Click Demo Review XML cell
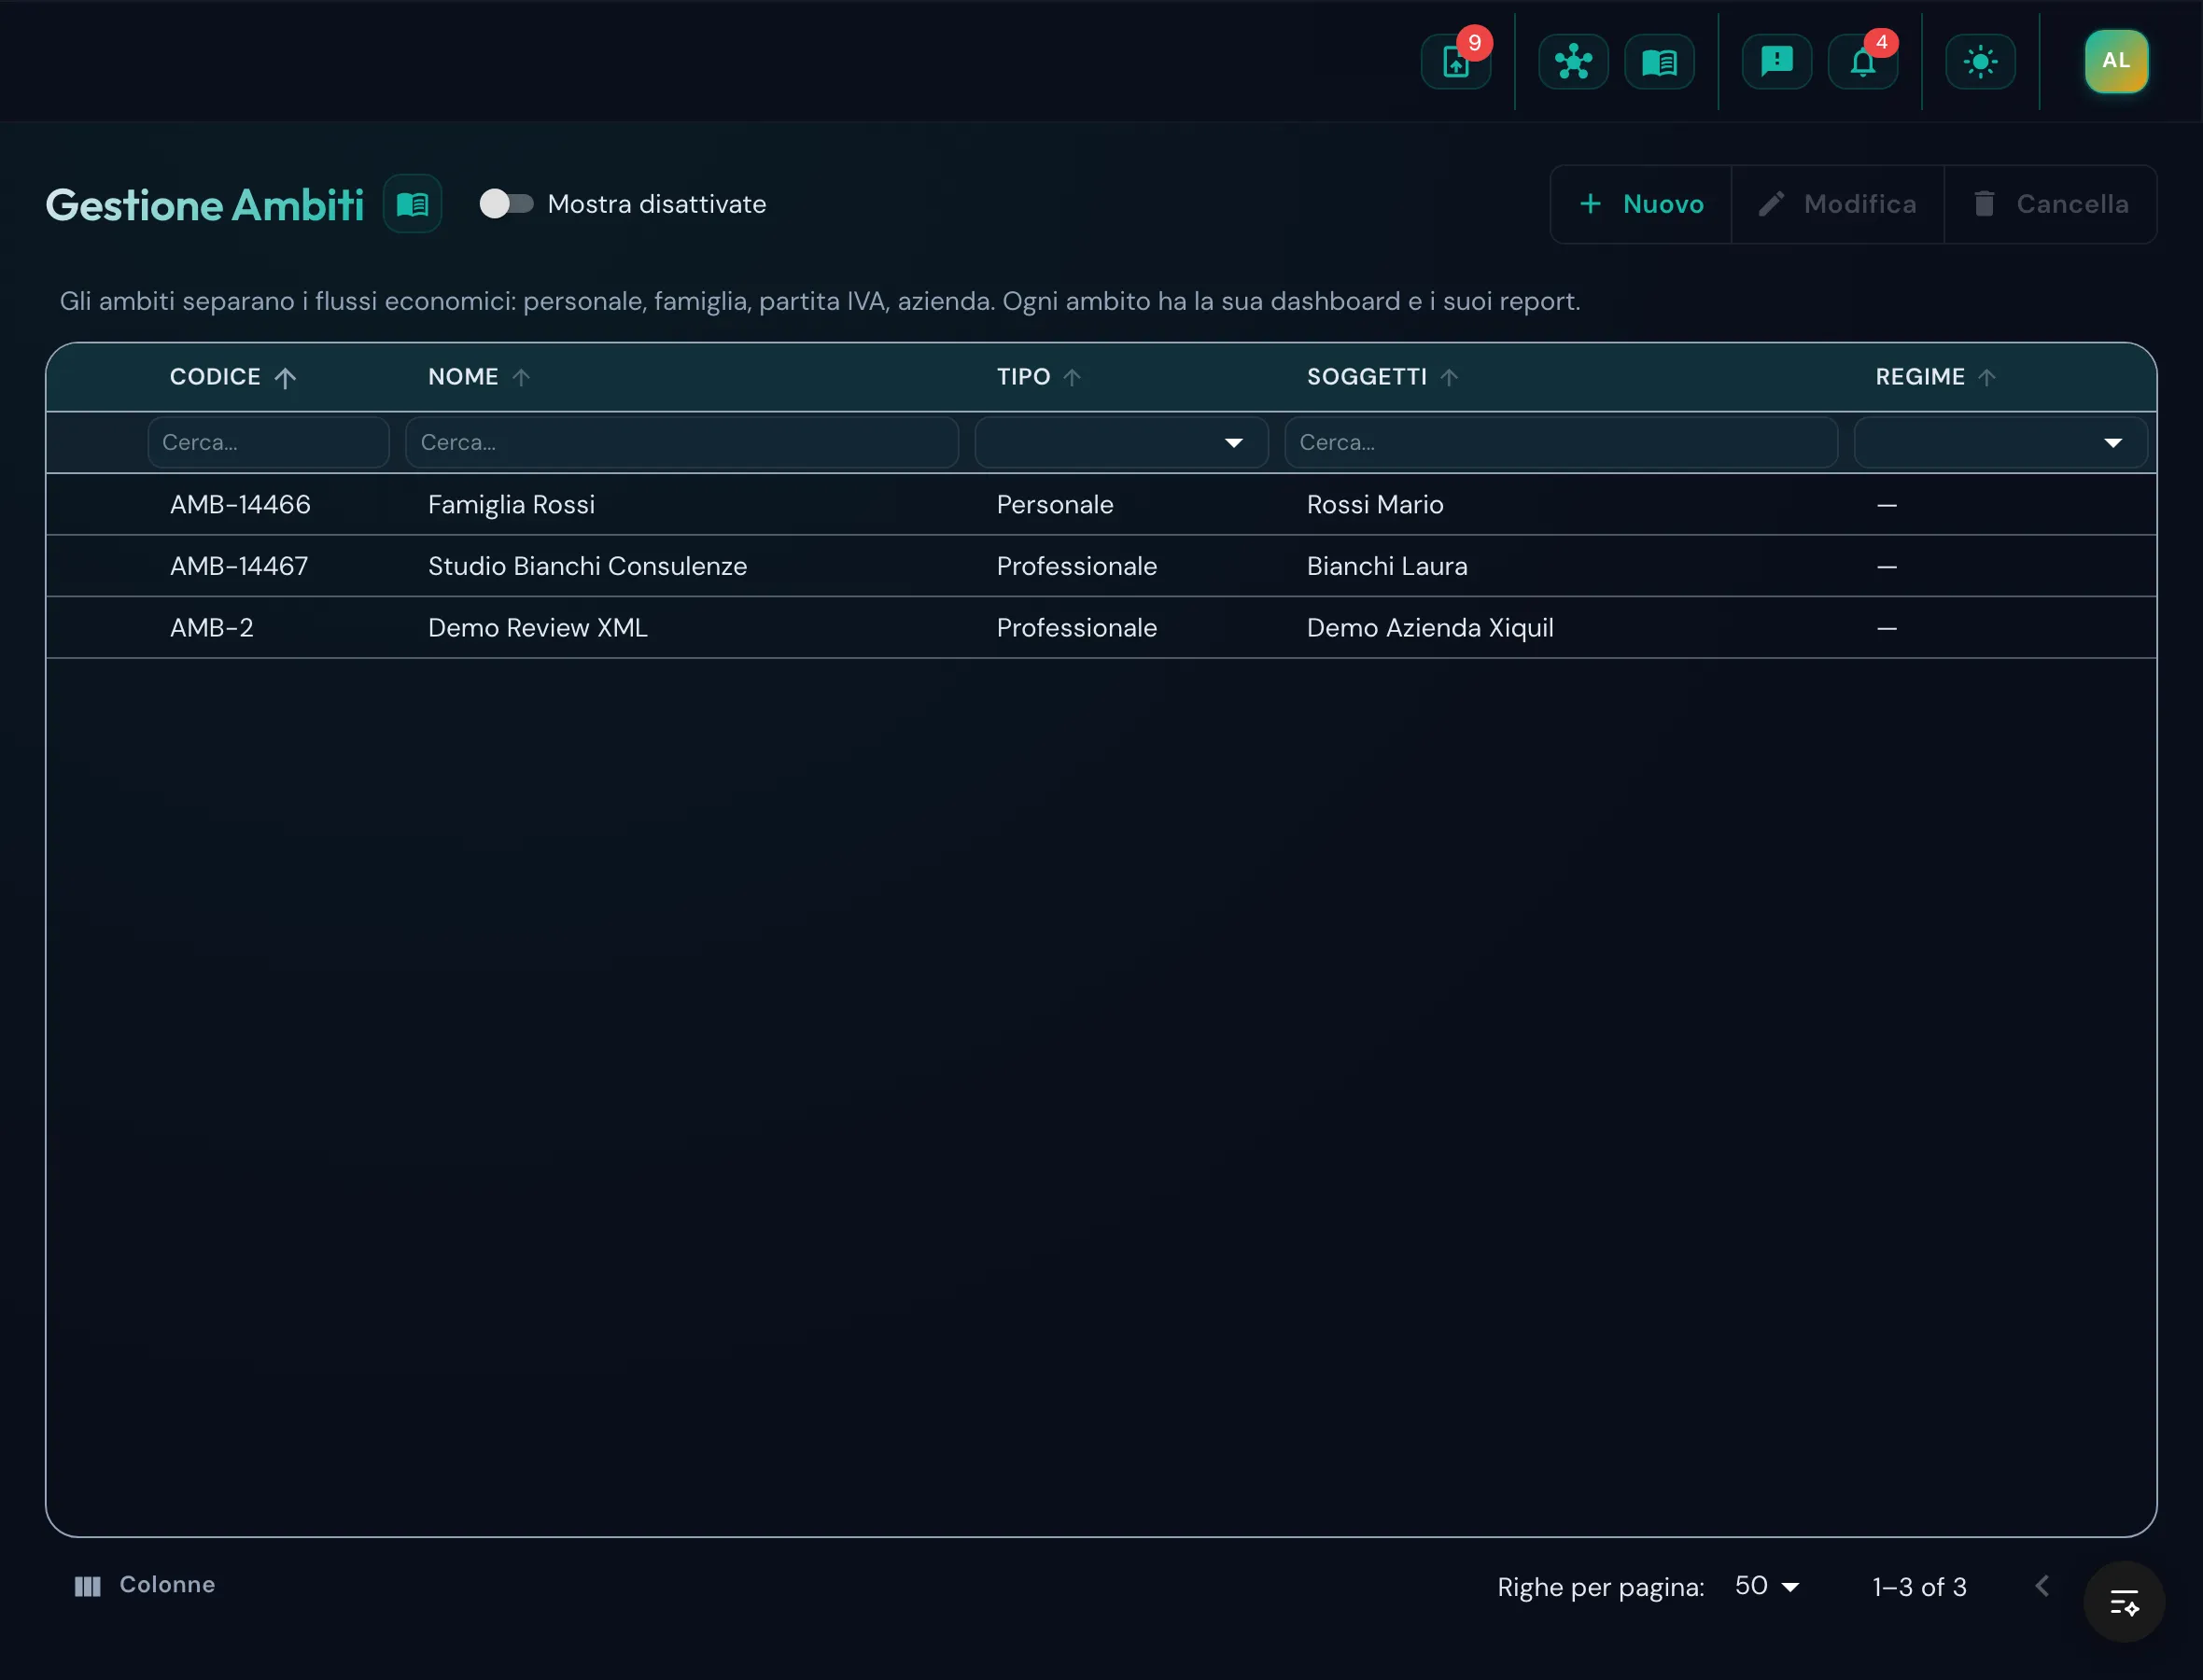Screen dimensions: 2203x1680 point(538,627)
